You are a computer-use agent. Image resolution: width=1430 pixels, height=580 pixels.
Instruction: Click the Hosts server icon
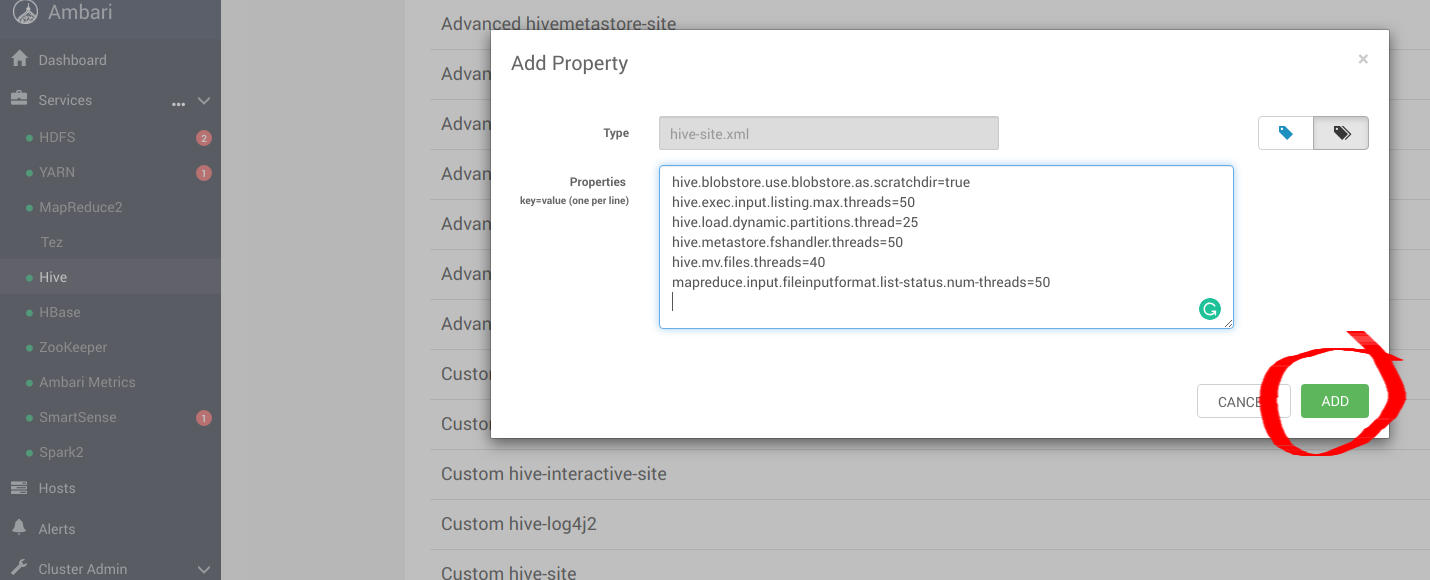[19, 488]
